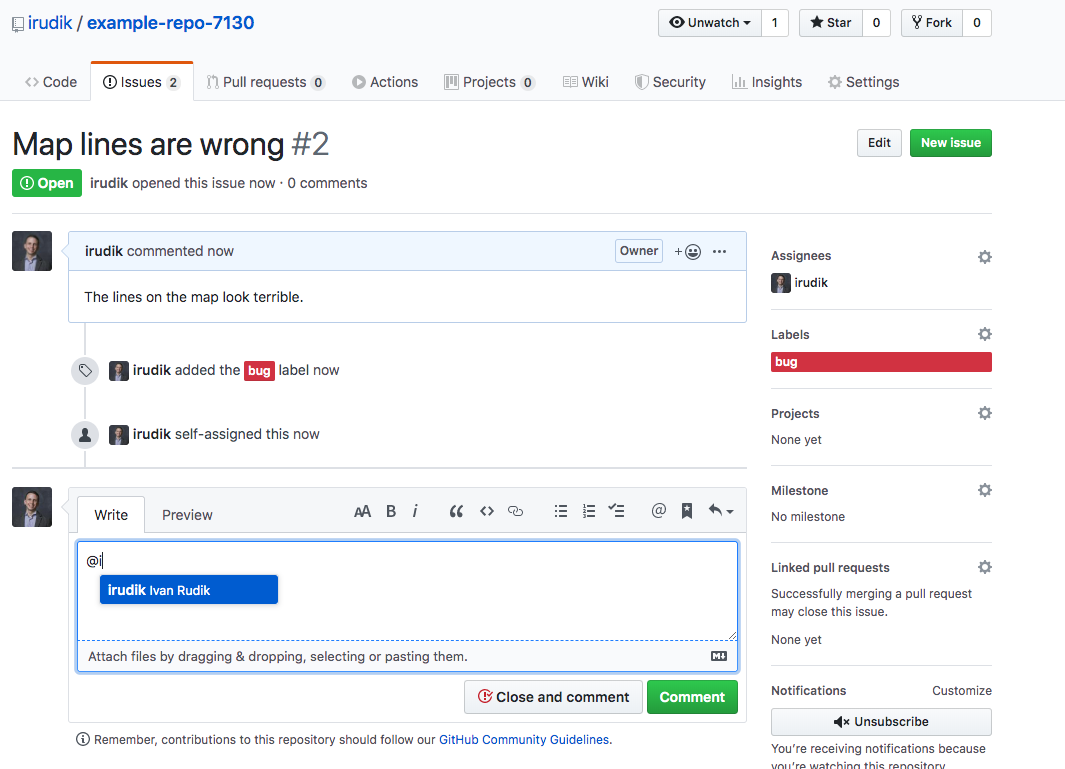
Task: Click the mention (@) toolbar icon
Action: (658, 511)
